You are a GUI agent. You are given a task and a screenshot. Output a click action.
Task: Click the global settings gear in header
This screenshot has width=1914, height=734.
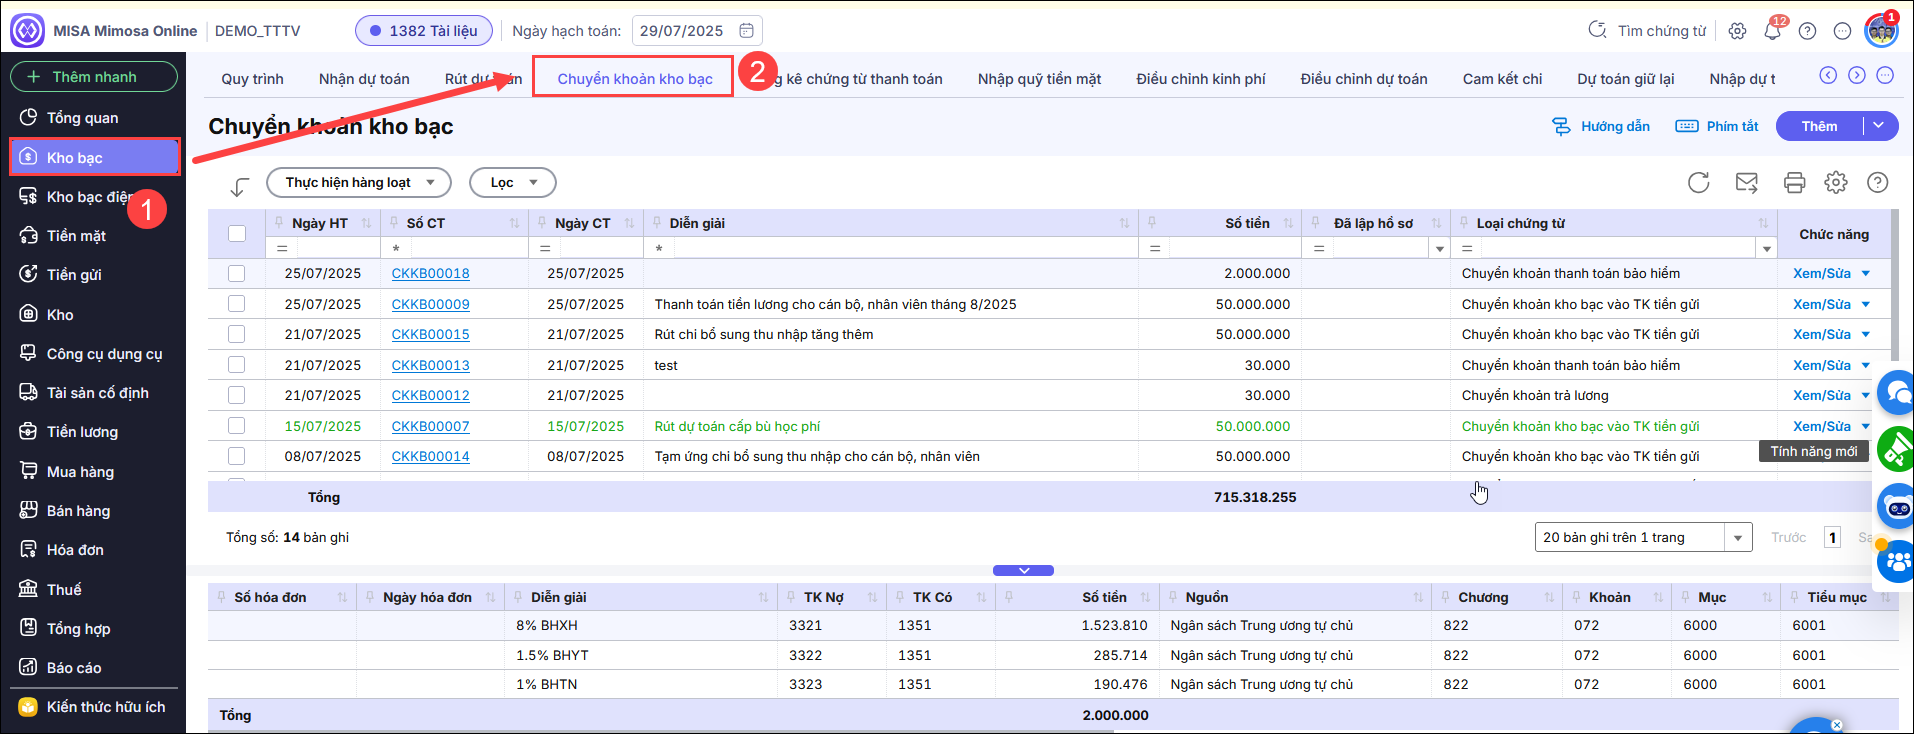[x=1737, y=31]
